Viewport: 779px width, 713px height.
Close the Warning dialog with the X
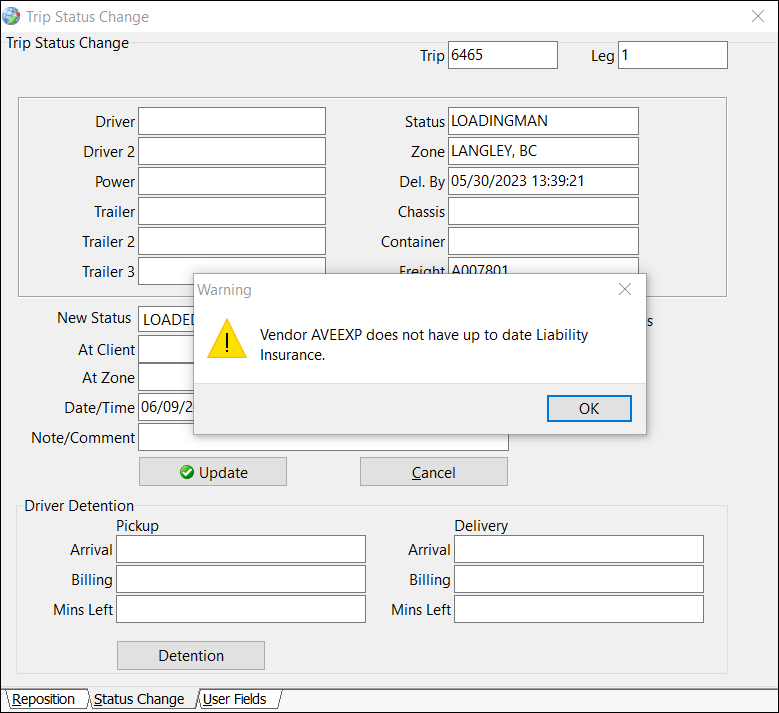[625, 289]
